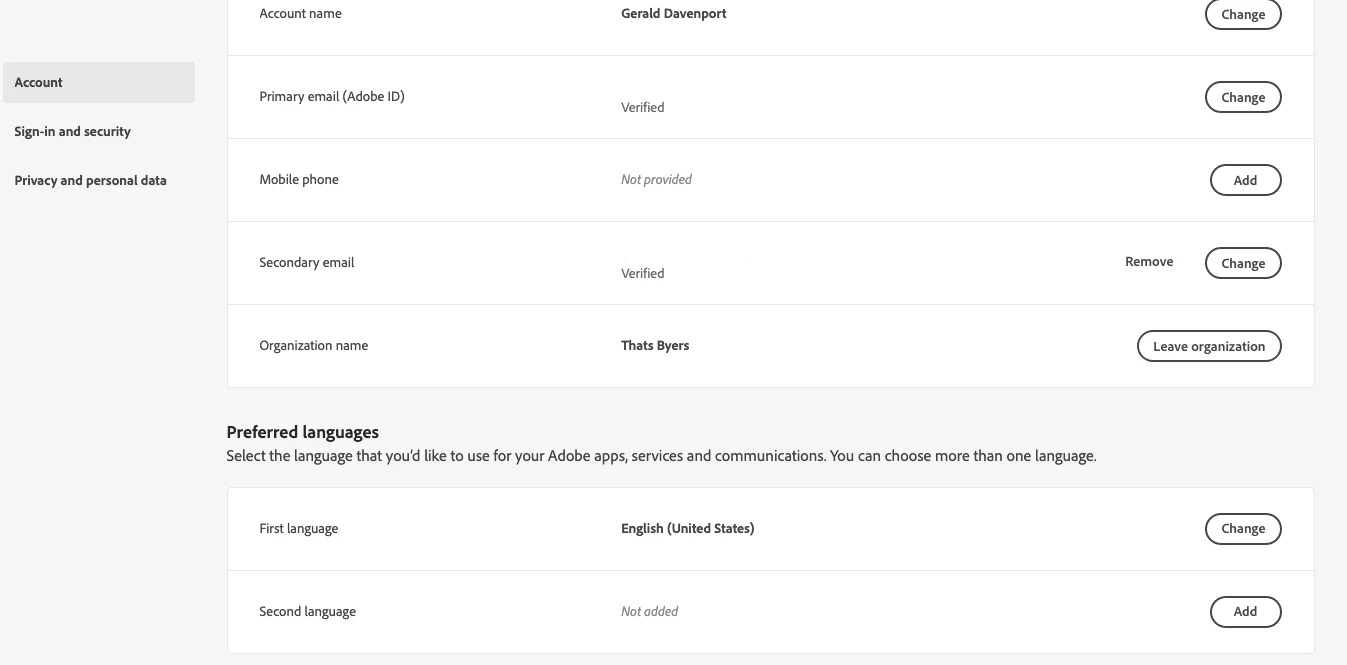This screenshot has width=1347, height=665.
Task: Click the name Gerald Davenport
Action: pos(673,14)
